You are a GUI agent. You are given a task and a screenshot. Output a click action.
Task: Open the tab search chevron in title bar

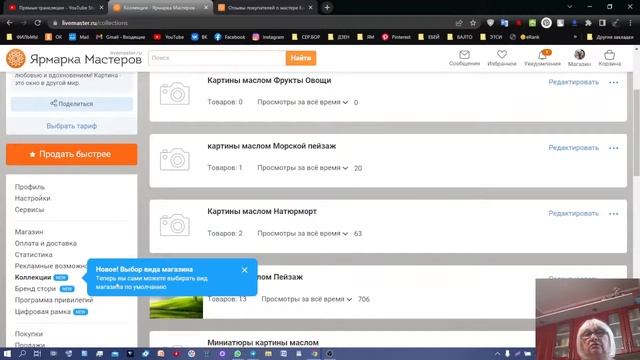pos(569,7)
